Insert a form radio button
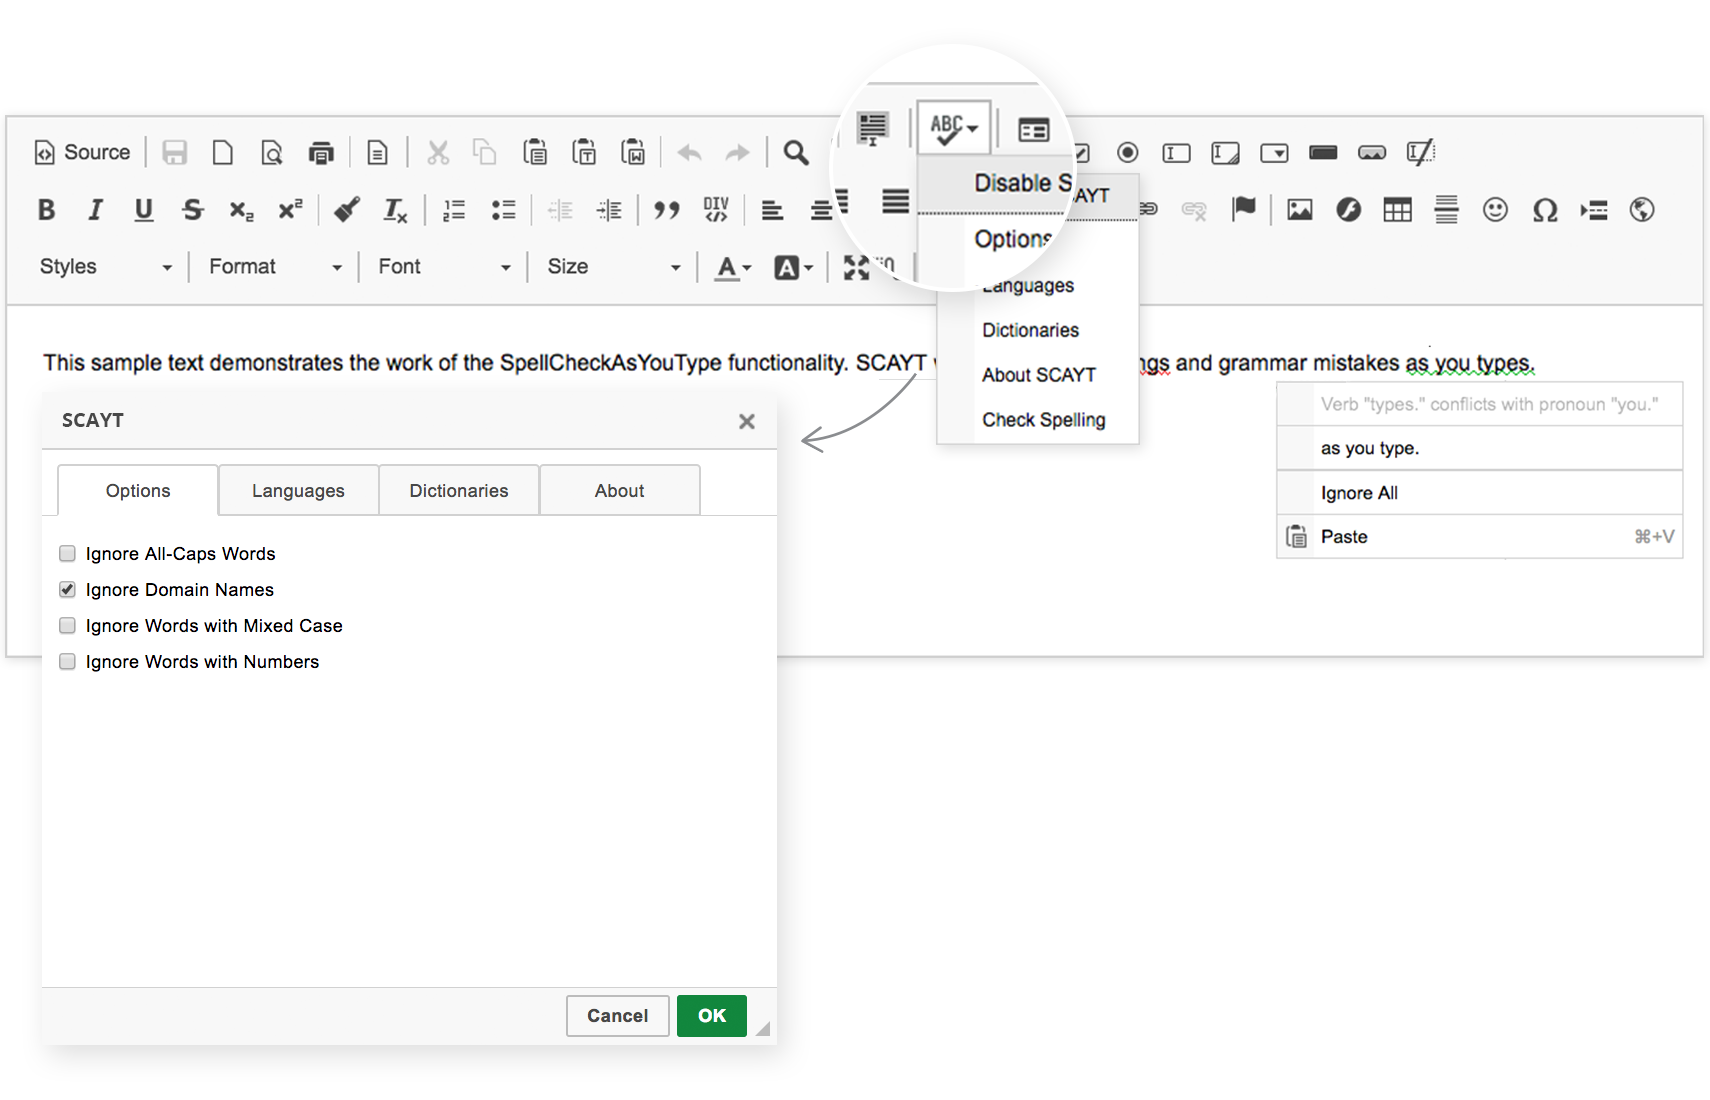This screenshot has height=1100, width=1710. (x=1128, y=152)
